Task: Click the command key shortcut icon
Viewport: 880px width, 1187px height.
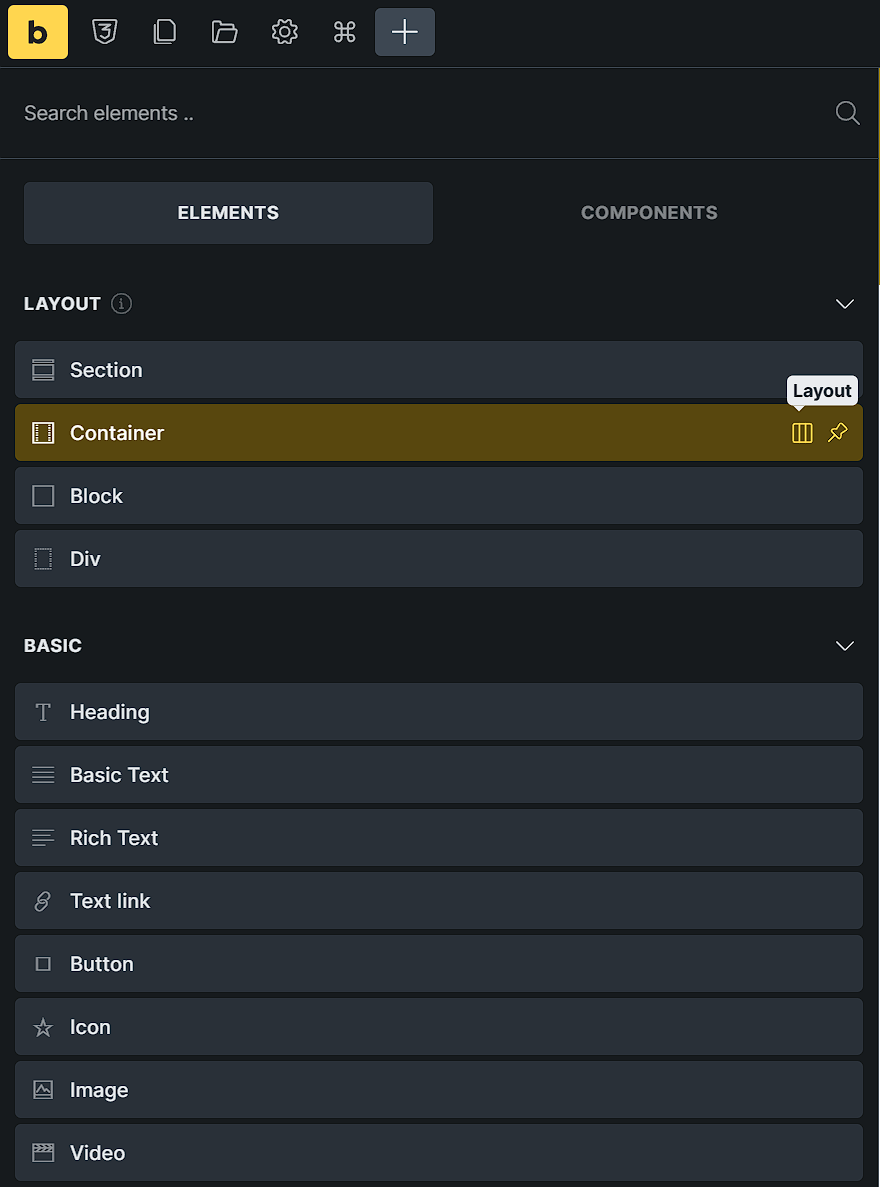Action: (345, 32)
